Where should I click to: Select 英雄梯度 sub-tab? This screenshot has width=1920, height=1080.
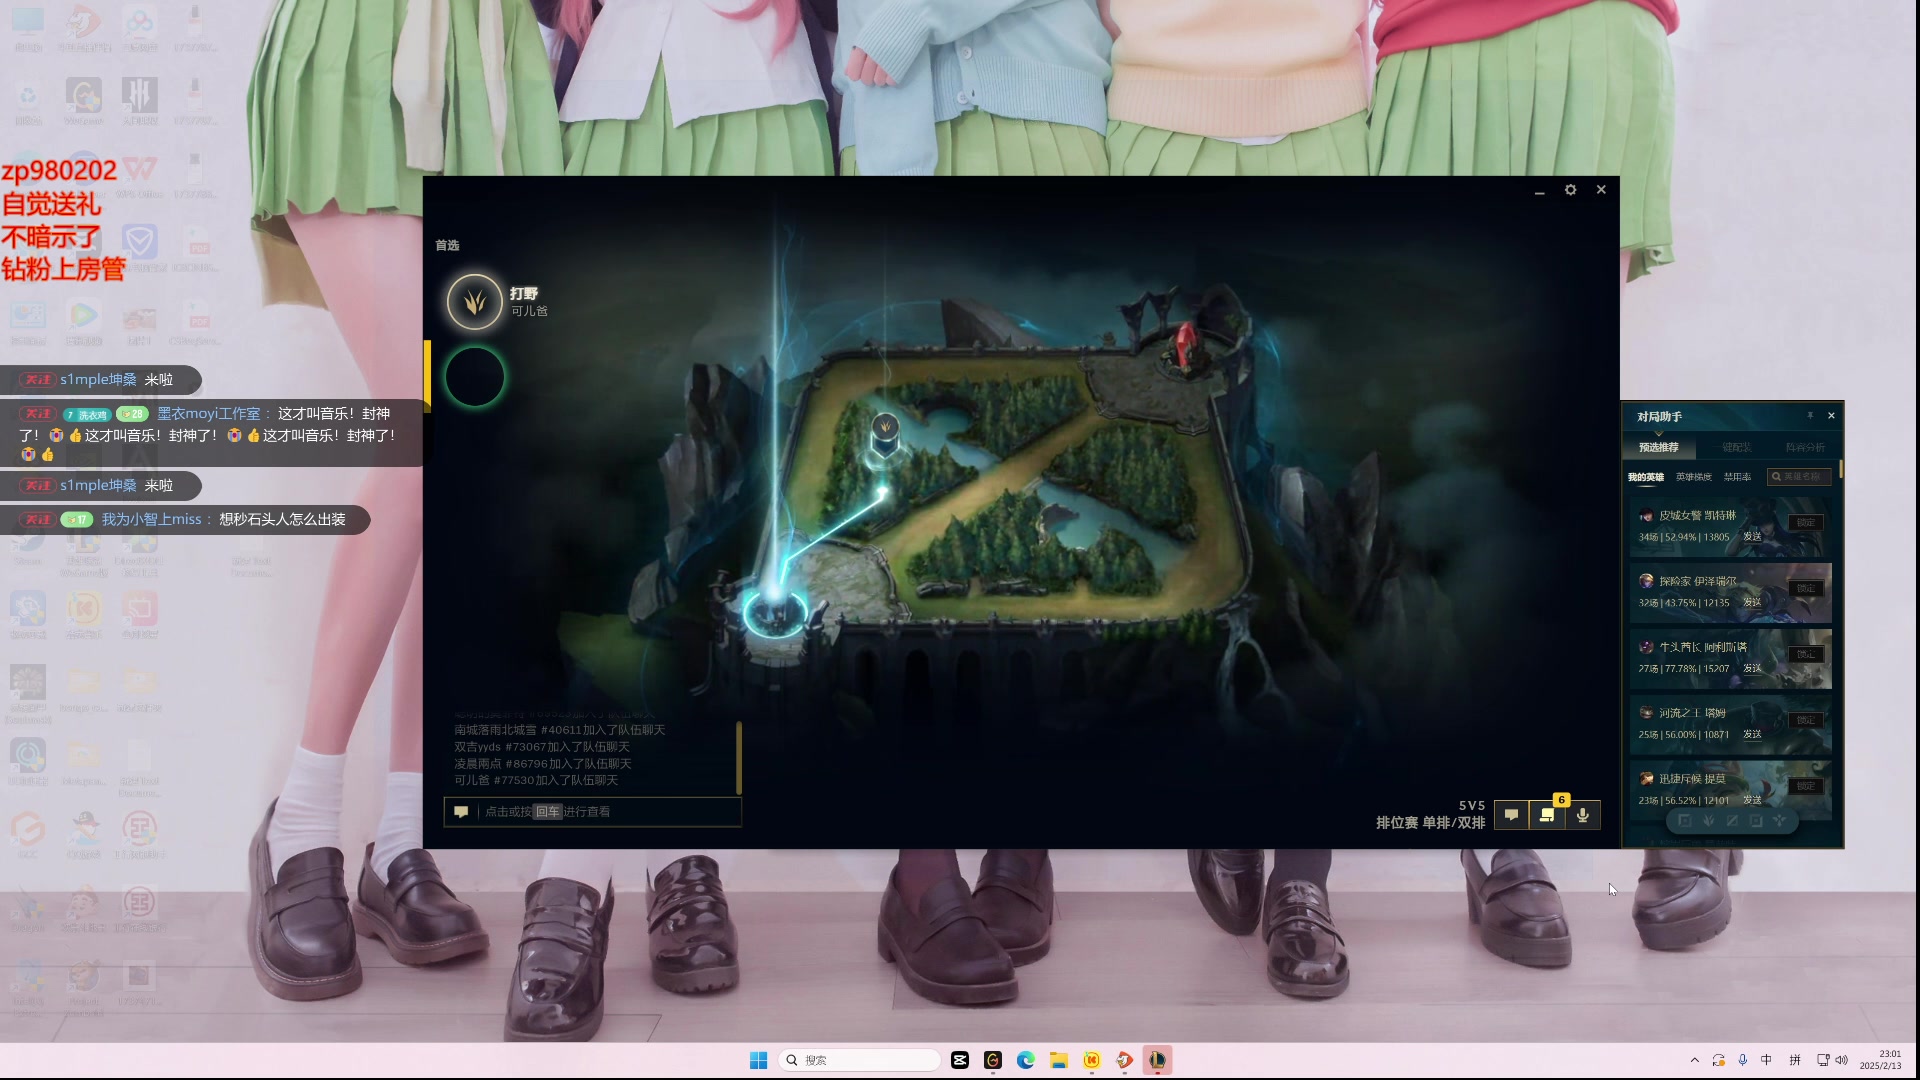(1694, 477)
